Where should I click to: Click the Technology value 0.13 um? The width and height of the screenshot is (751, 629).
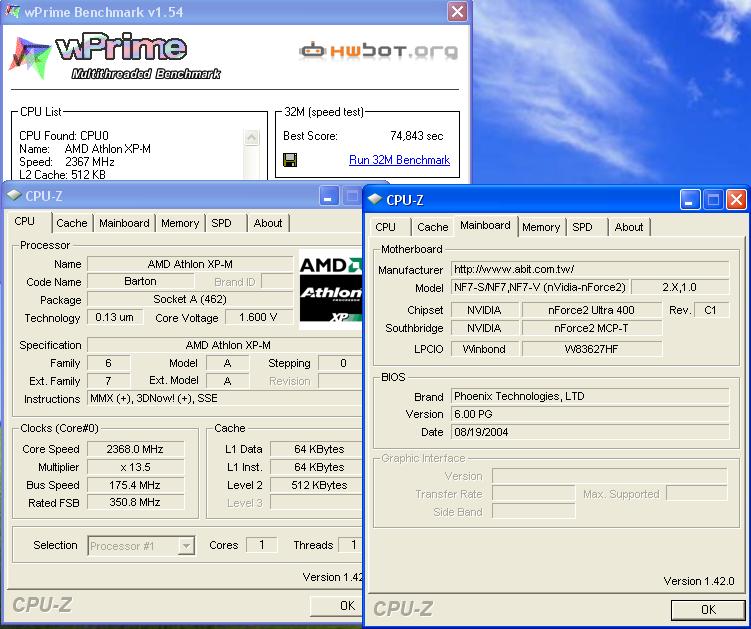point(114,317)
